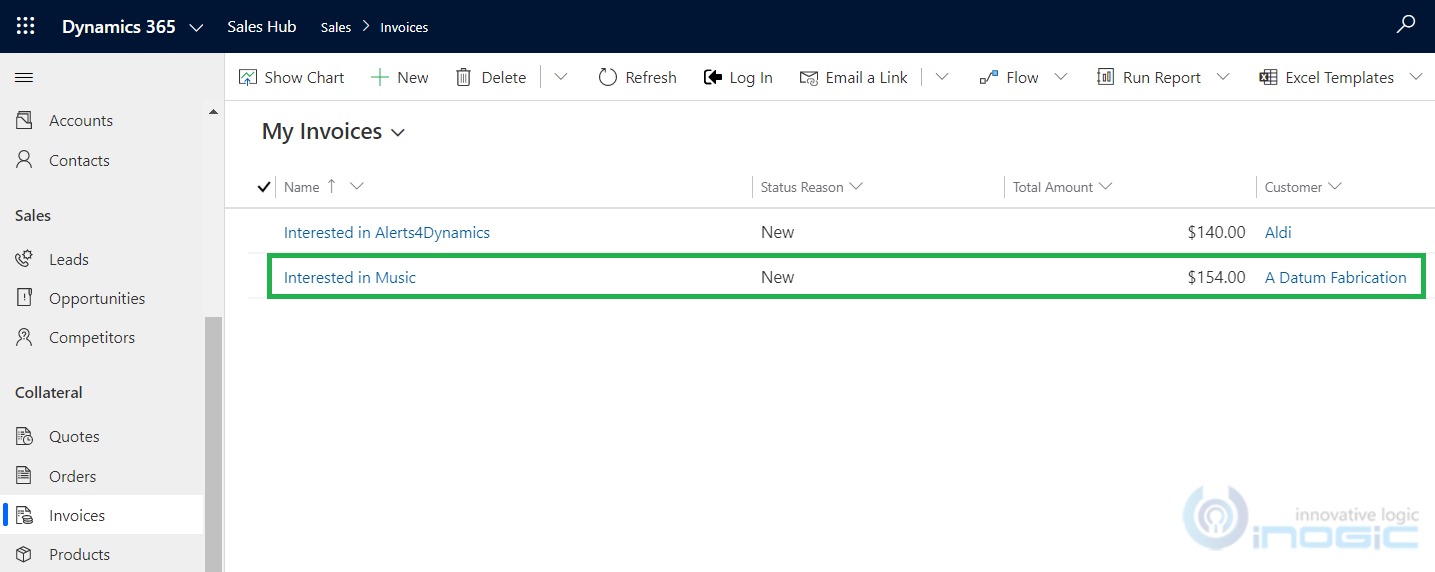Click the Invoices icon in sidebar

25,515
